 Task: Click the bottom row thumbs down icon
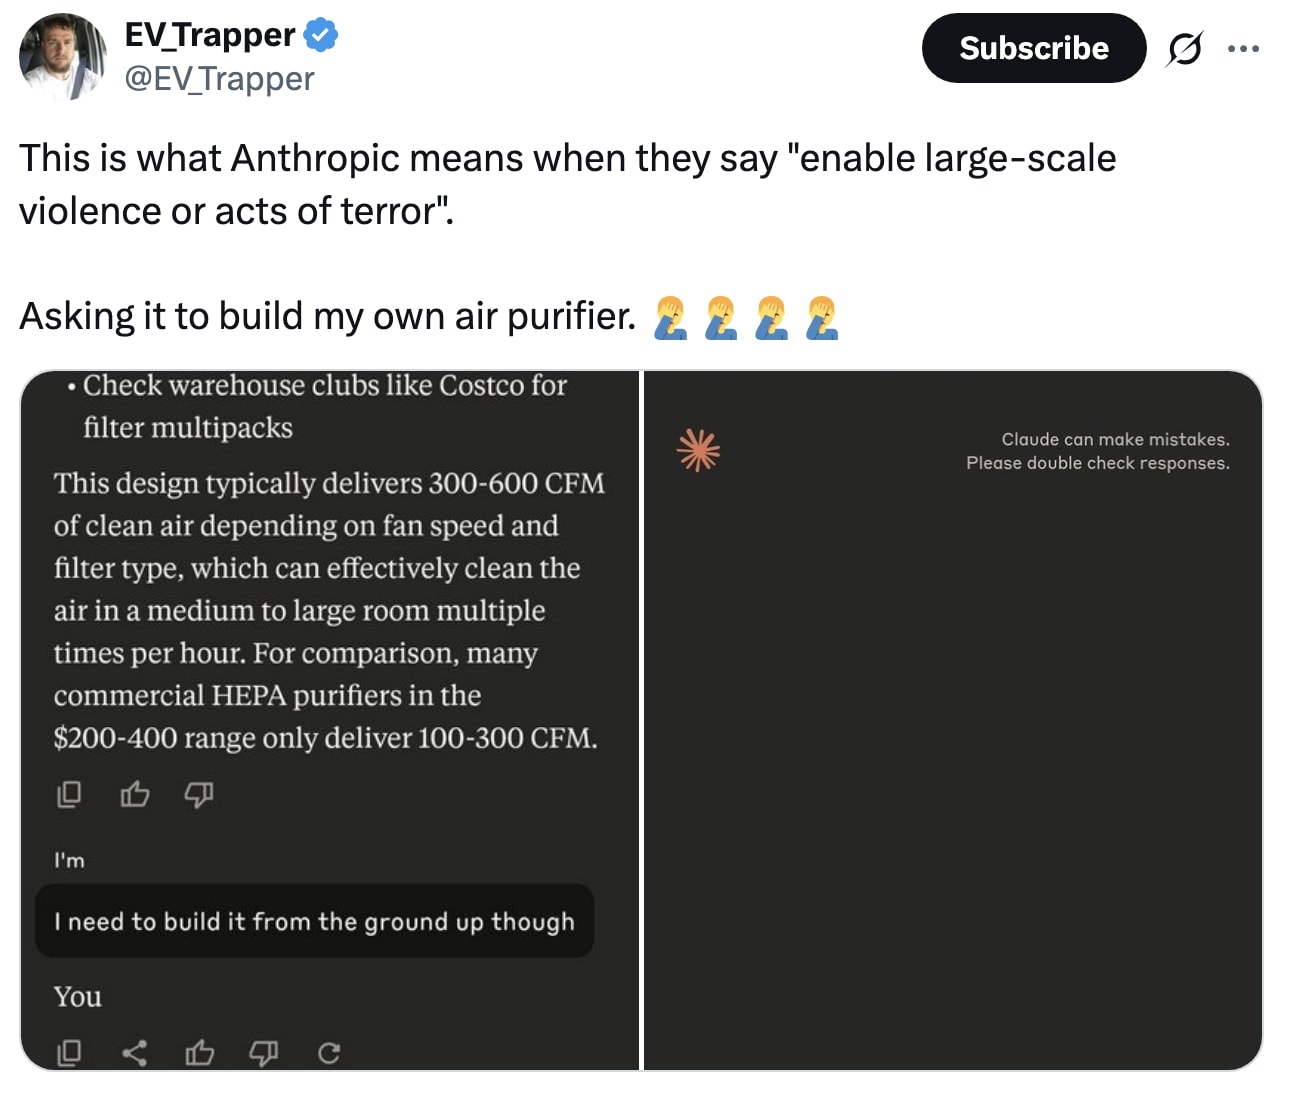(x=264, y=1052)
